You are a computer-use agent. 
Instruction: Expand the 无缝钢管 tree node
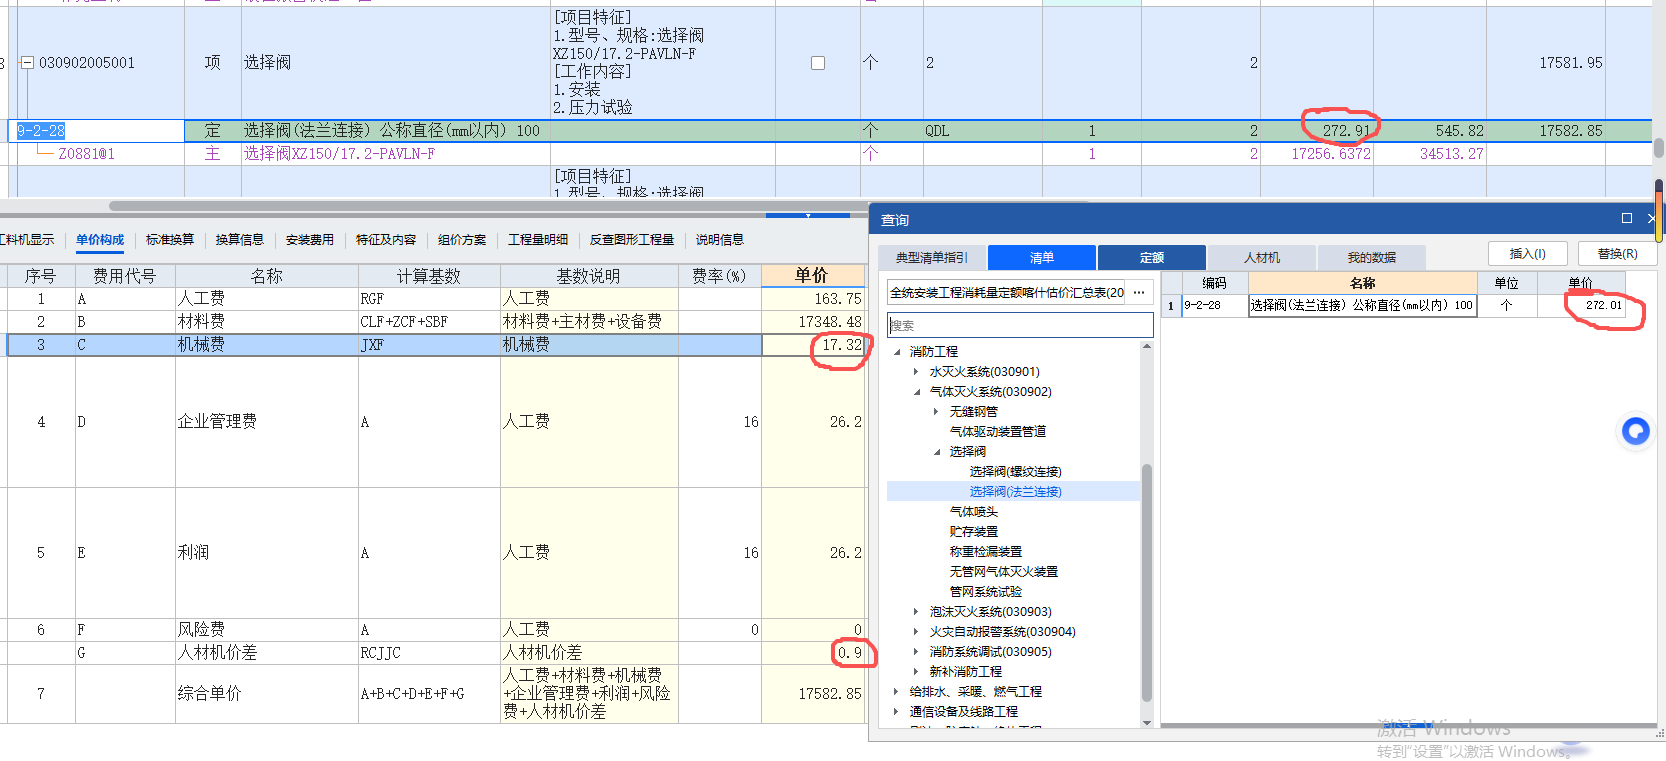point(936,412)
